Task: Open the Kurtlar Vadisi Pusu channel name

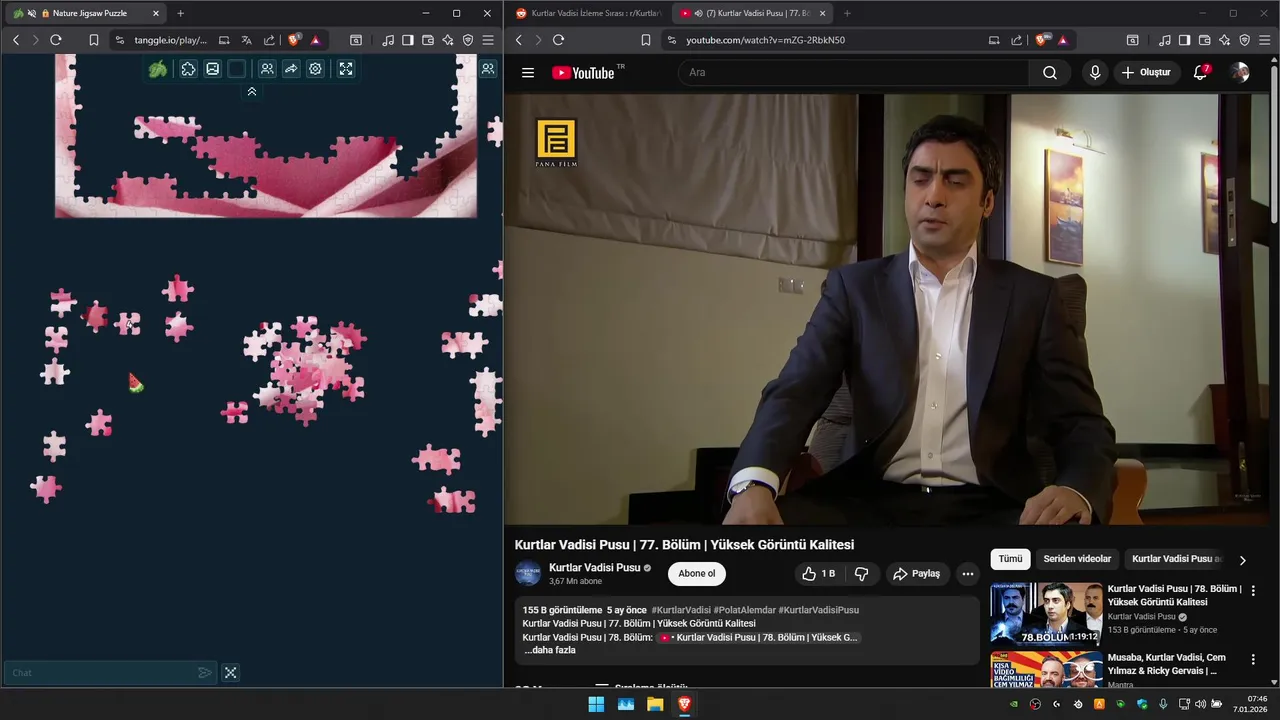Action: click(594, 568)
